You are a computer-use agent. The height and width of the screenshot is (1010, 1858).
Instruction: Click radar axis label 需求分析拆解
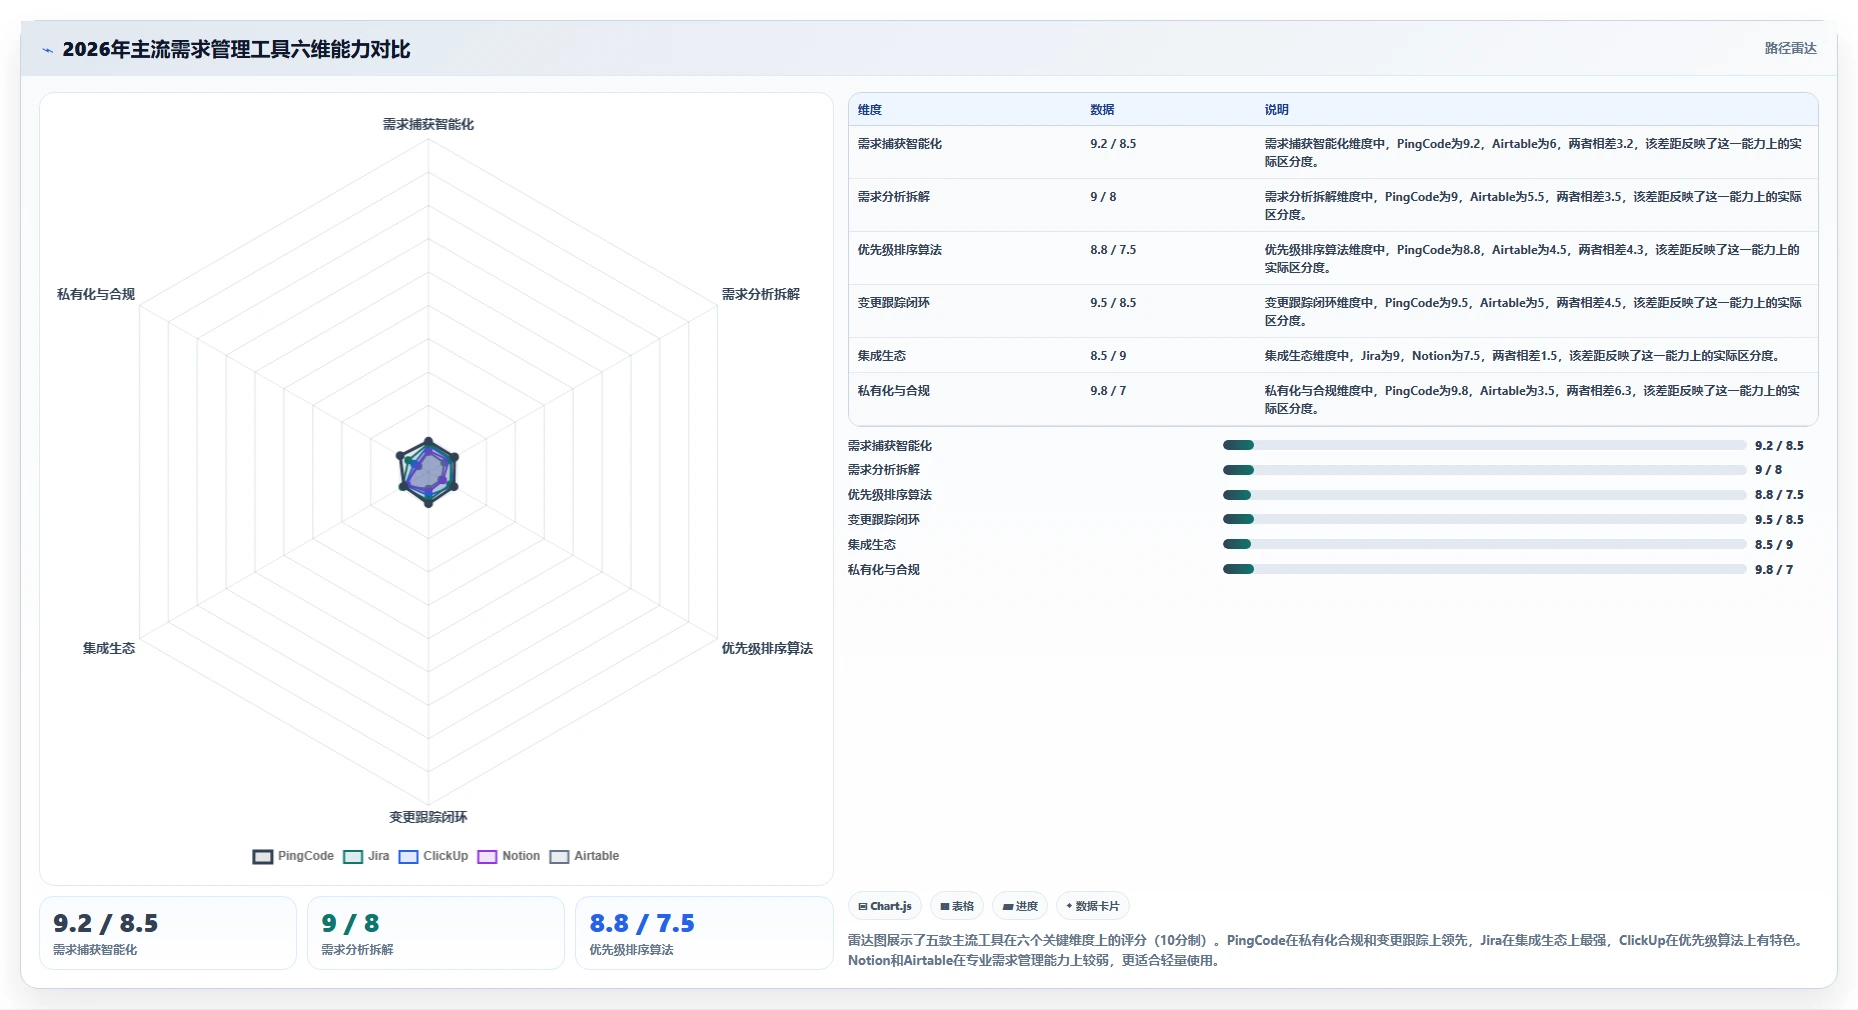[761, 294]
